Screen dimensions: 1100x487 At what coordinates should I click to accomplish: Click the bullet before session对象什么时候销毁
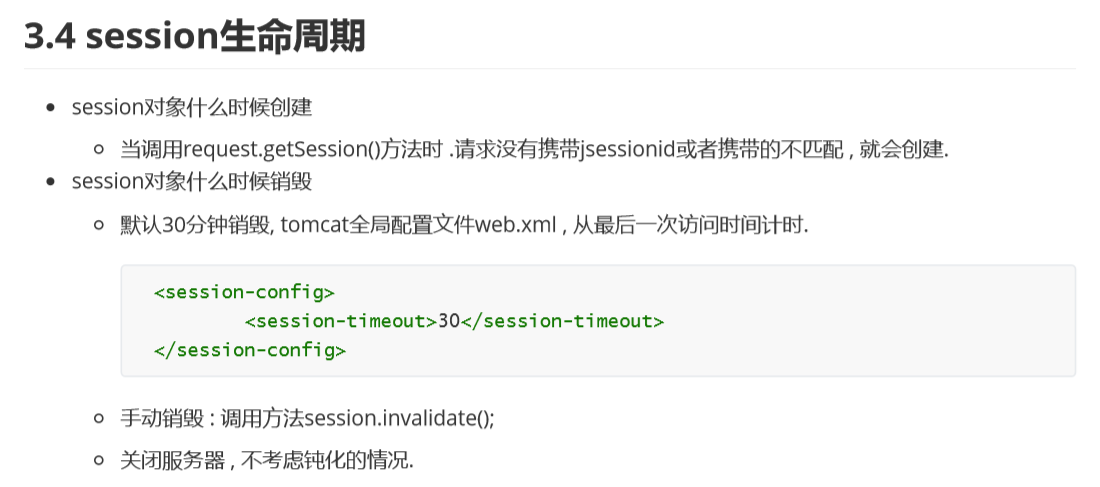tap(50, 182)
